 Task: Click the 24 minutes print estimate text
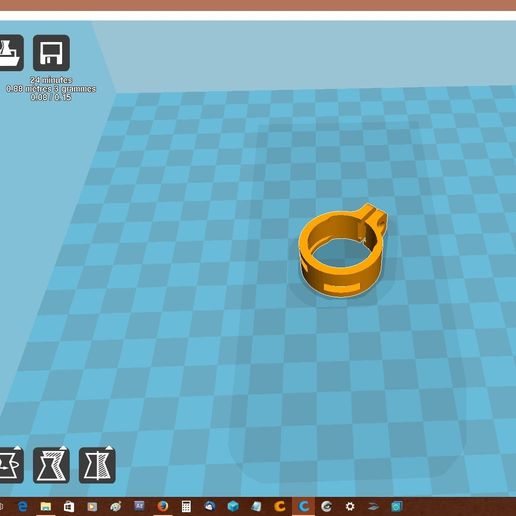51,80
